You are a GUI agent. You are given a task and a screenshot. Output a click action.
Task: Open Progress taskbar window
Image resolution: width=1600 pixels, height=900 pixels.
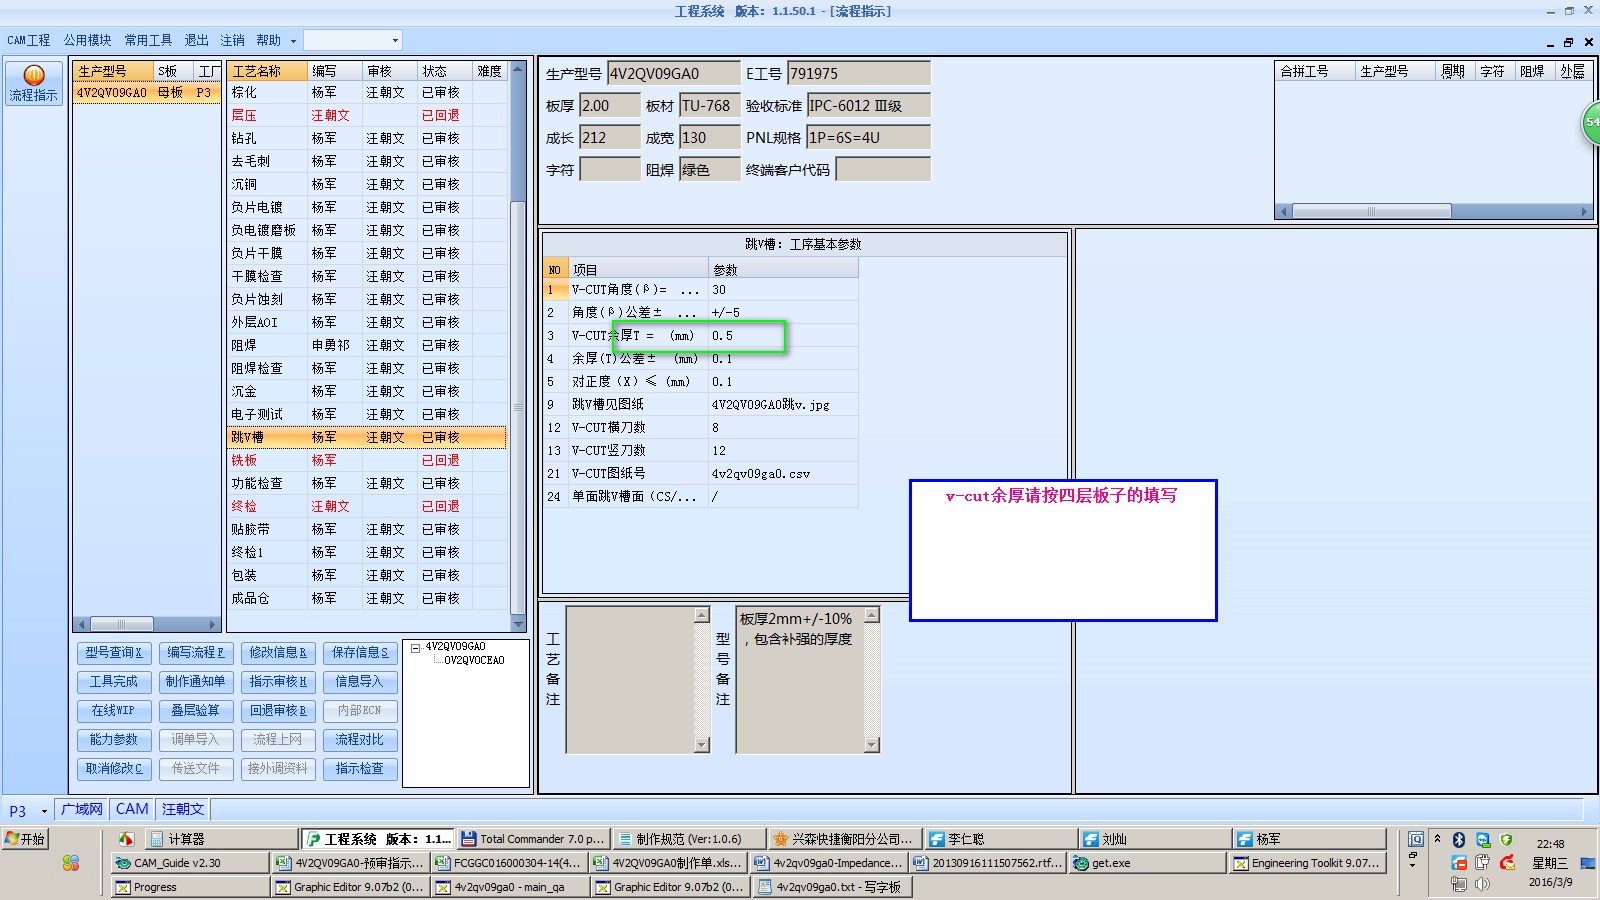click(189, 887)
